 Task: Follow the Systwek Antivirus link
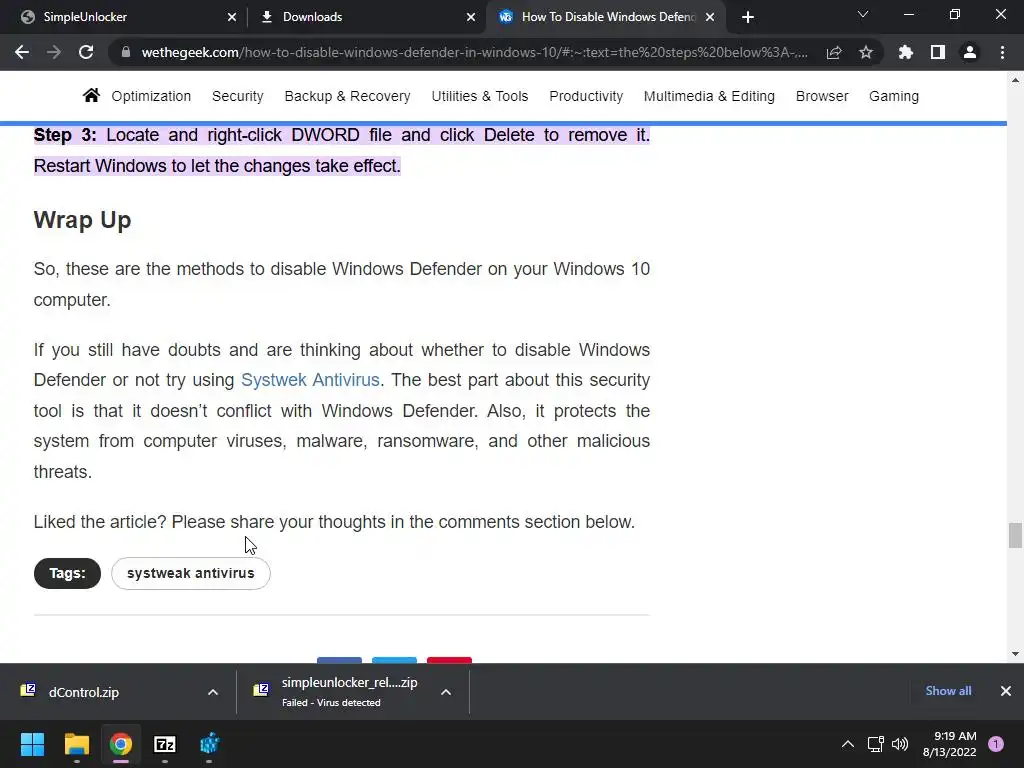pos(310,380)
